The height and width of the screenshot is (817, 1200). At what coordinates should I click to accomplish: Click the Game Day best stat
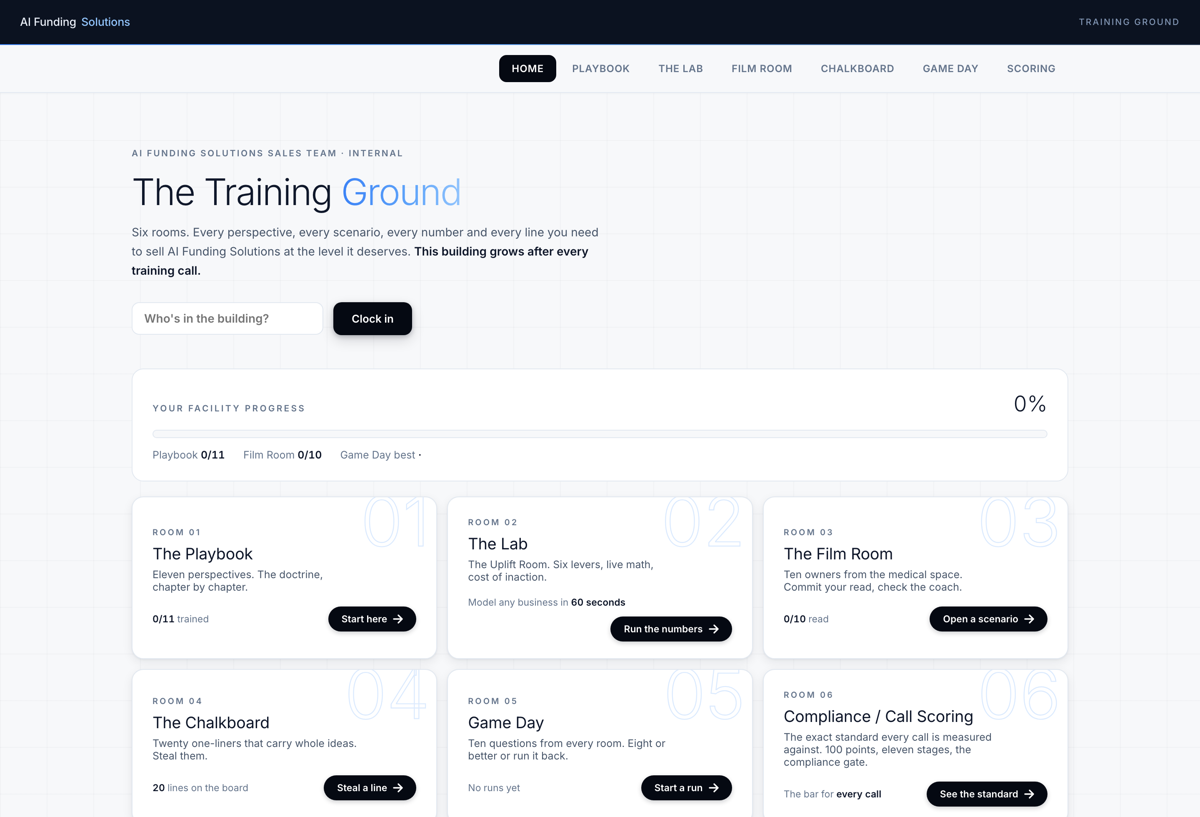tap(381, 455)
